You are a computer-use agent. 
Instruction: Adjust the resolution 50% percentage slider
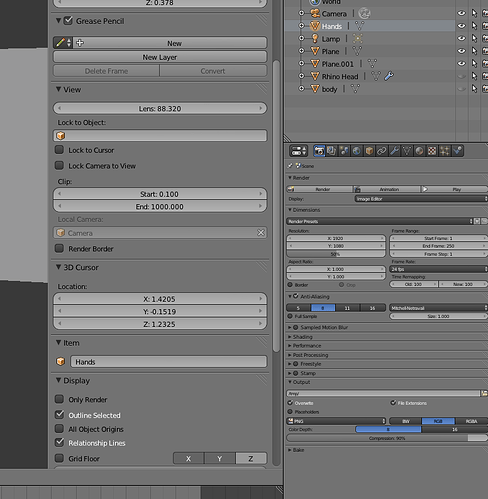336,254
